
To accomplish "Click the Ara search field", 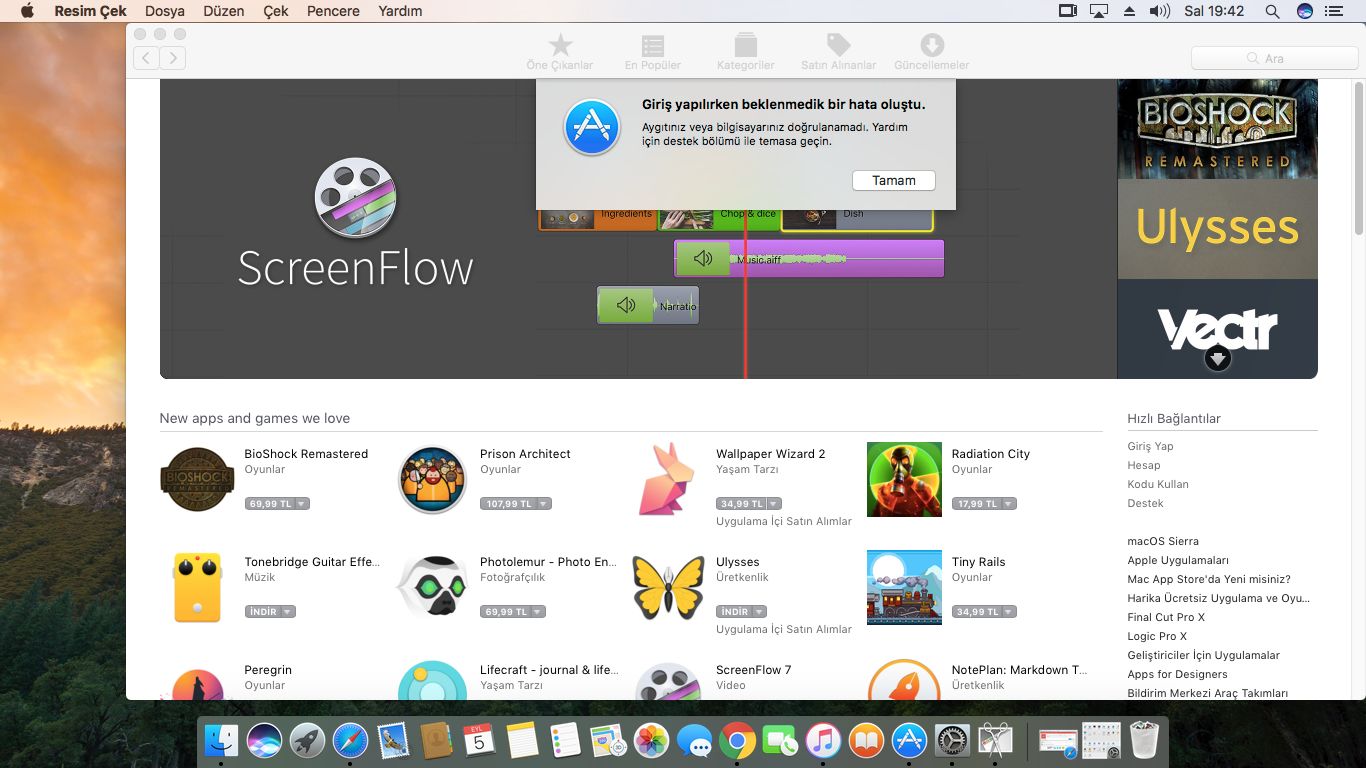I will click(x=1274, y=58).
